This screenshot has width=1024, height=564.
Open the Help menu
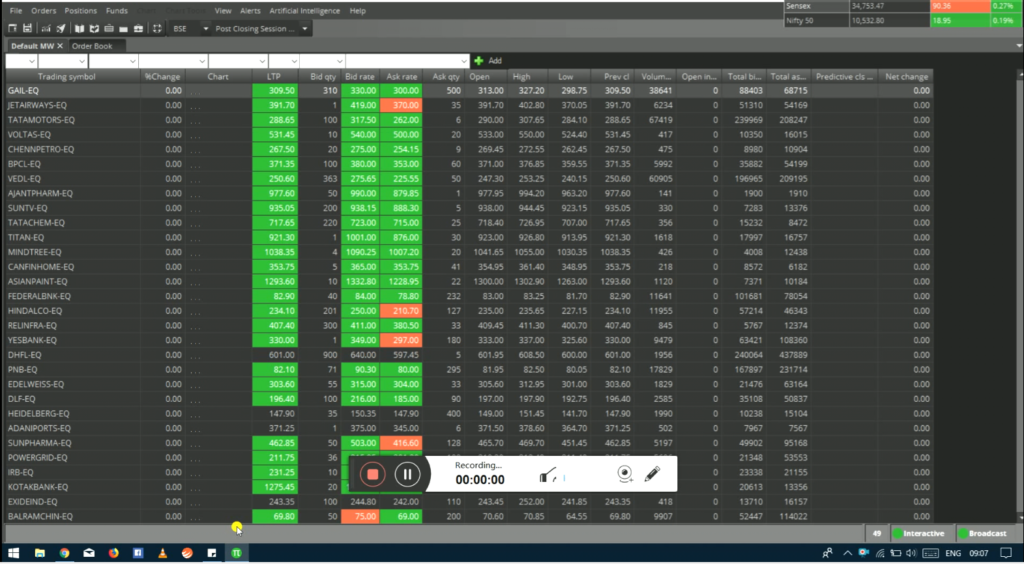click(x=357, y=10)
